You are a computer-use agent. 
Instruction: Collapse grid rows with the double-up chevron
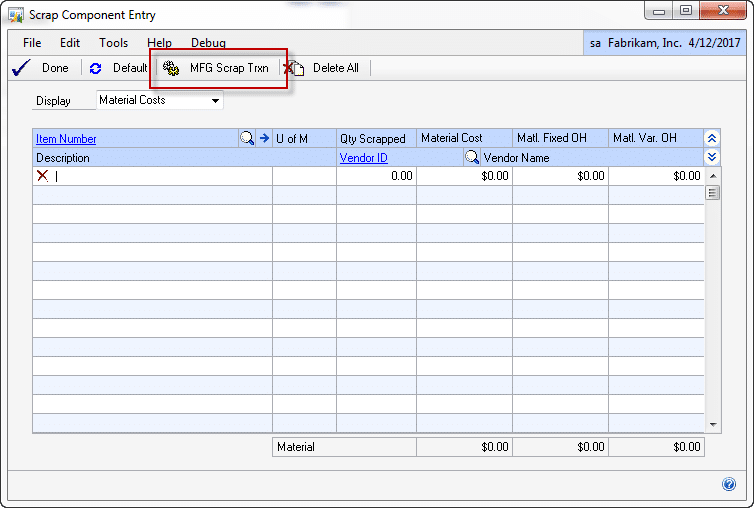(712, 139)
